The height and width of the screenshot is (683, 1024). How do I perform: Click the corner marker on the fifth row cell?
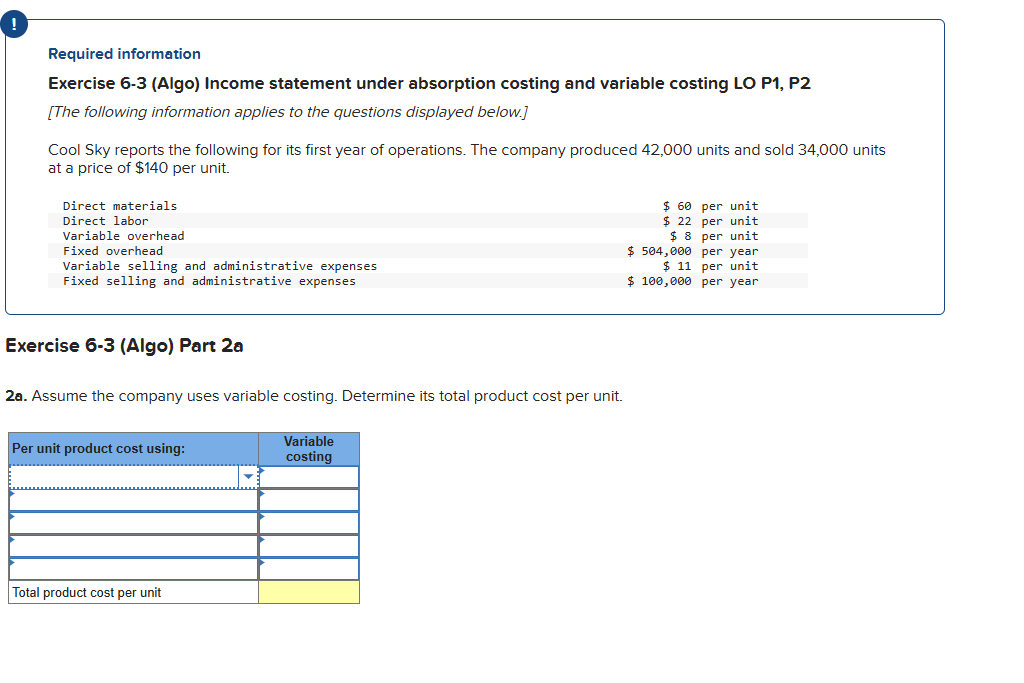(11, 560)
